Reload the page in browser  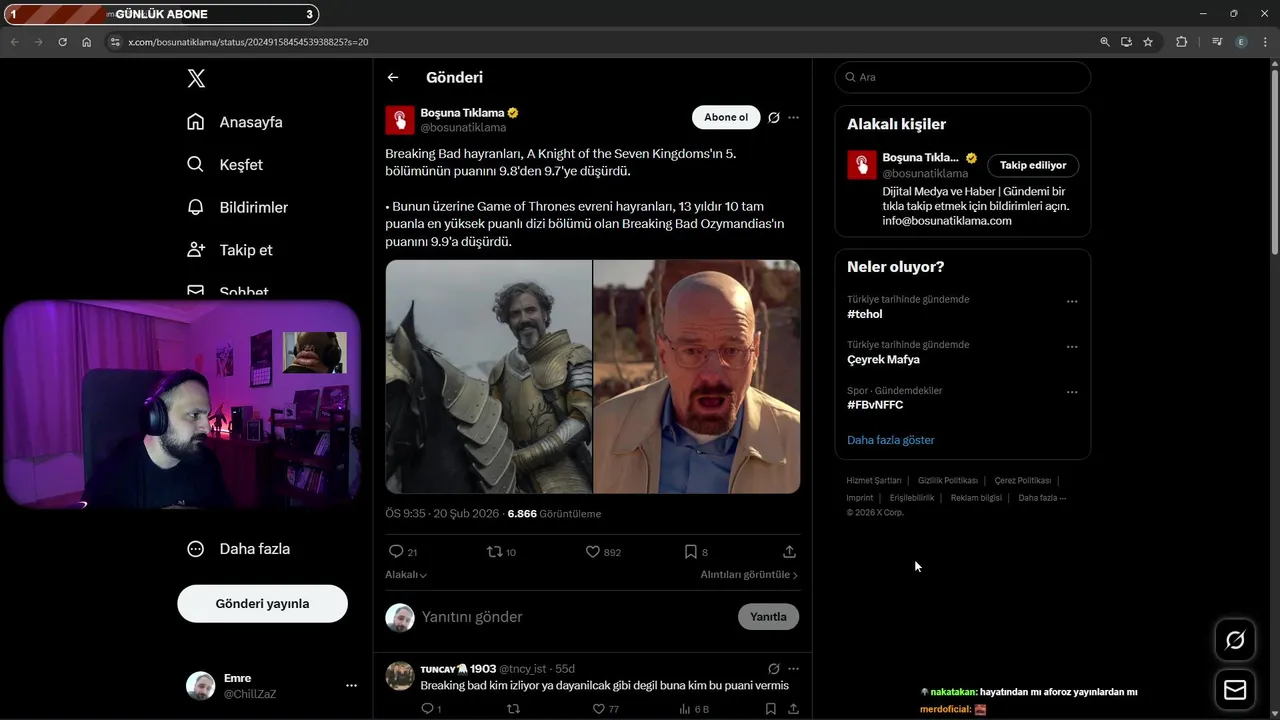62,42
